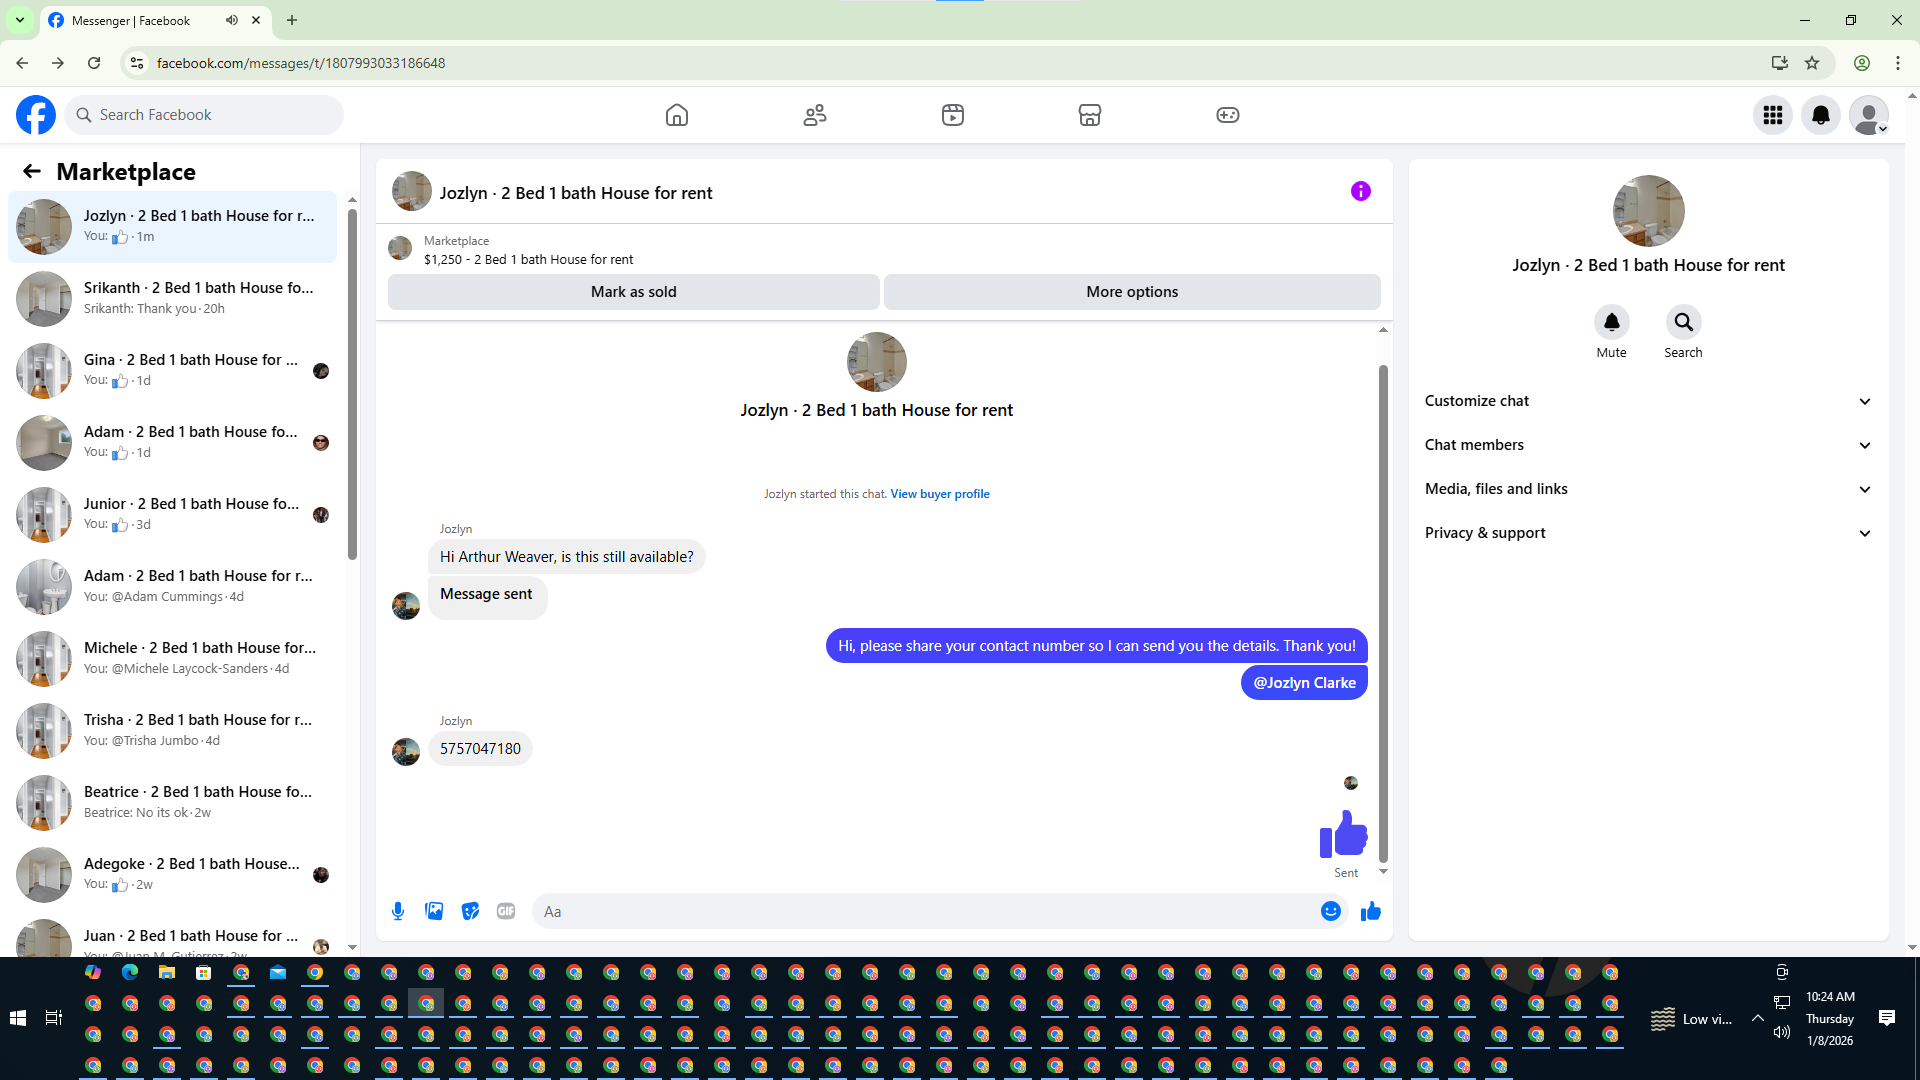Expand Privacy & support section

coord(1648,533)
